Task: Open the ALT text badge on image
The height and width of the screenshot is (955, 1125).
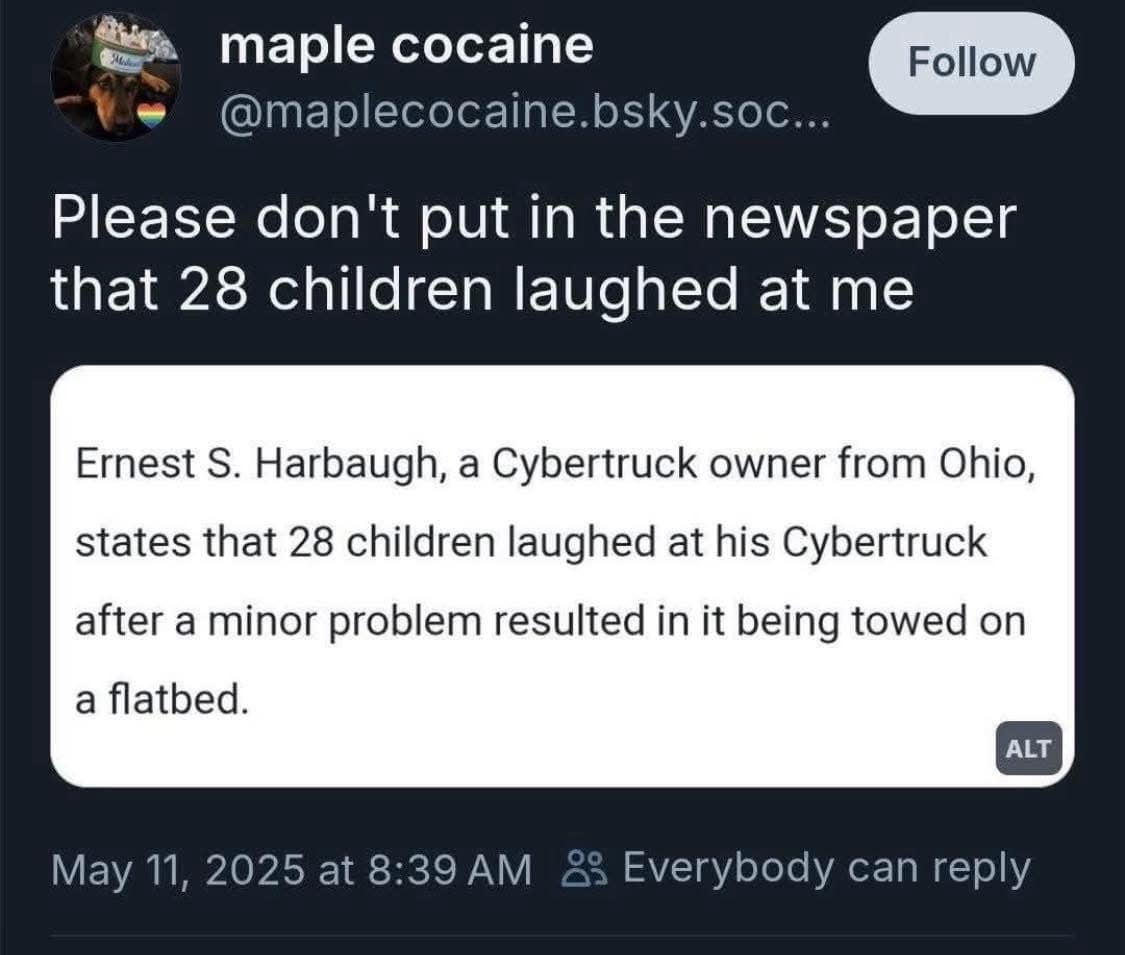Action: (x=1028, y=748)
